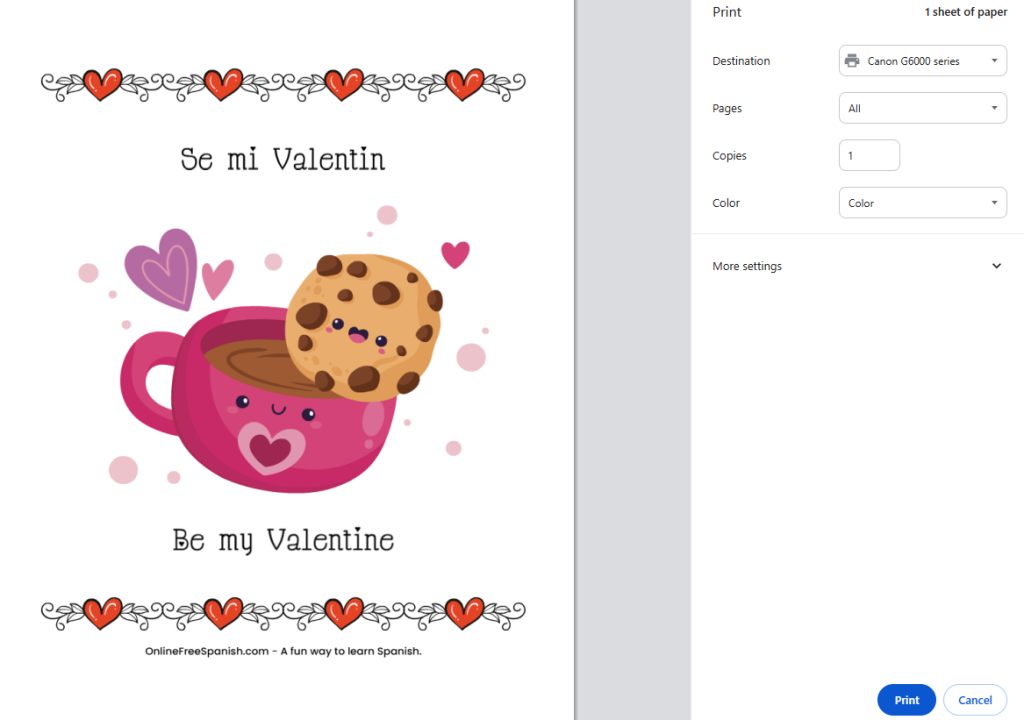Click the Copies number input field
The height and width of the screenshot is (720, 1024).
(868, 156)
